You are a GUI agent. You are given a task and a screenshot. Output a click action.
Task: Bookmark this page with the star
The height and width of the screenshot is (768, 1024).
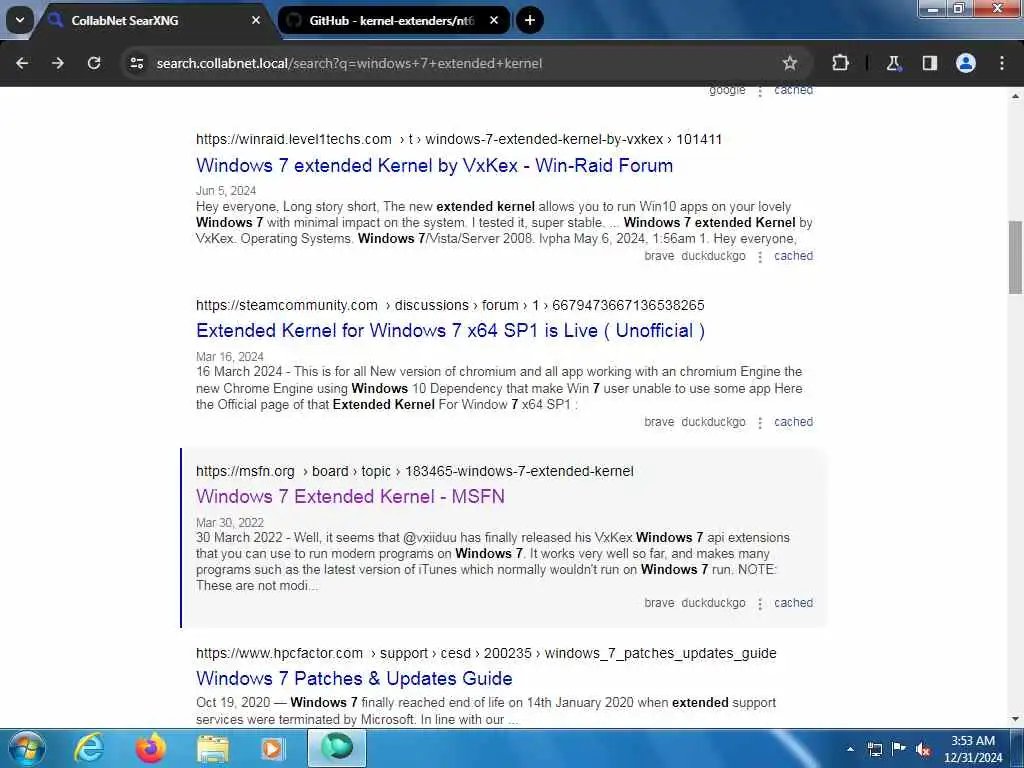coord(790,63)
